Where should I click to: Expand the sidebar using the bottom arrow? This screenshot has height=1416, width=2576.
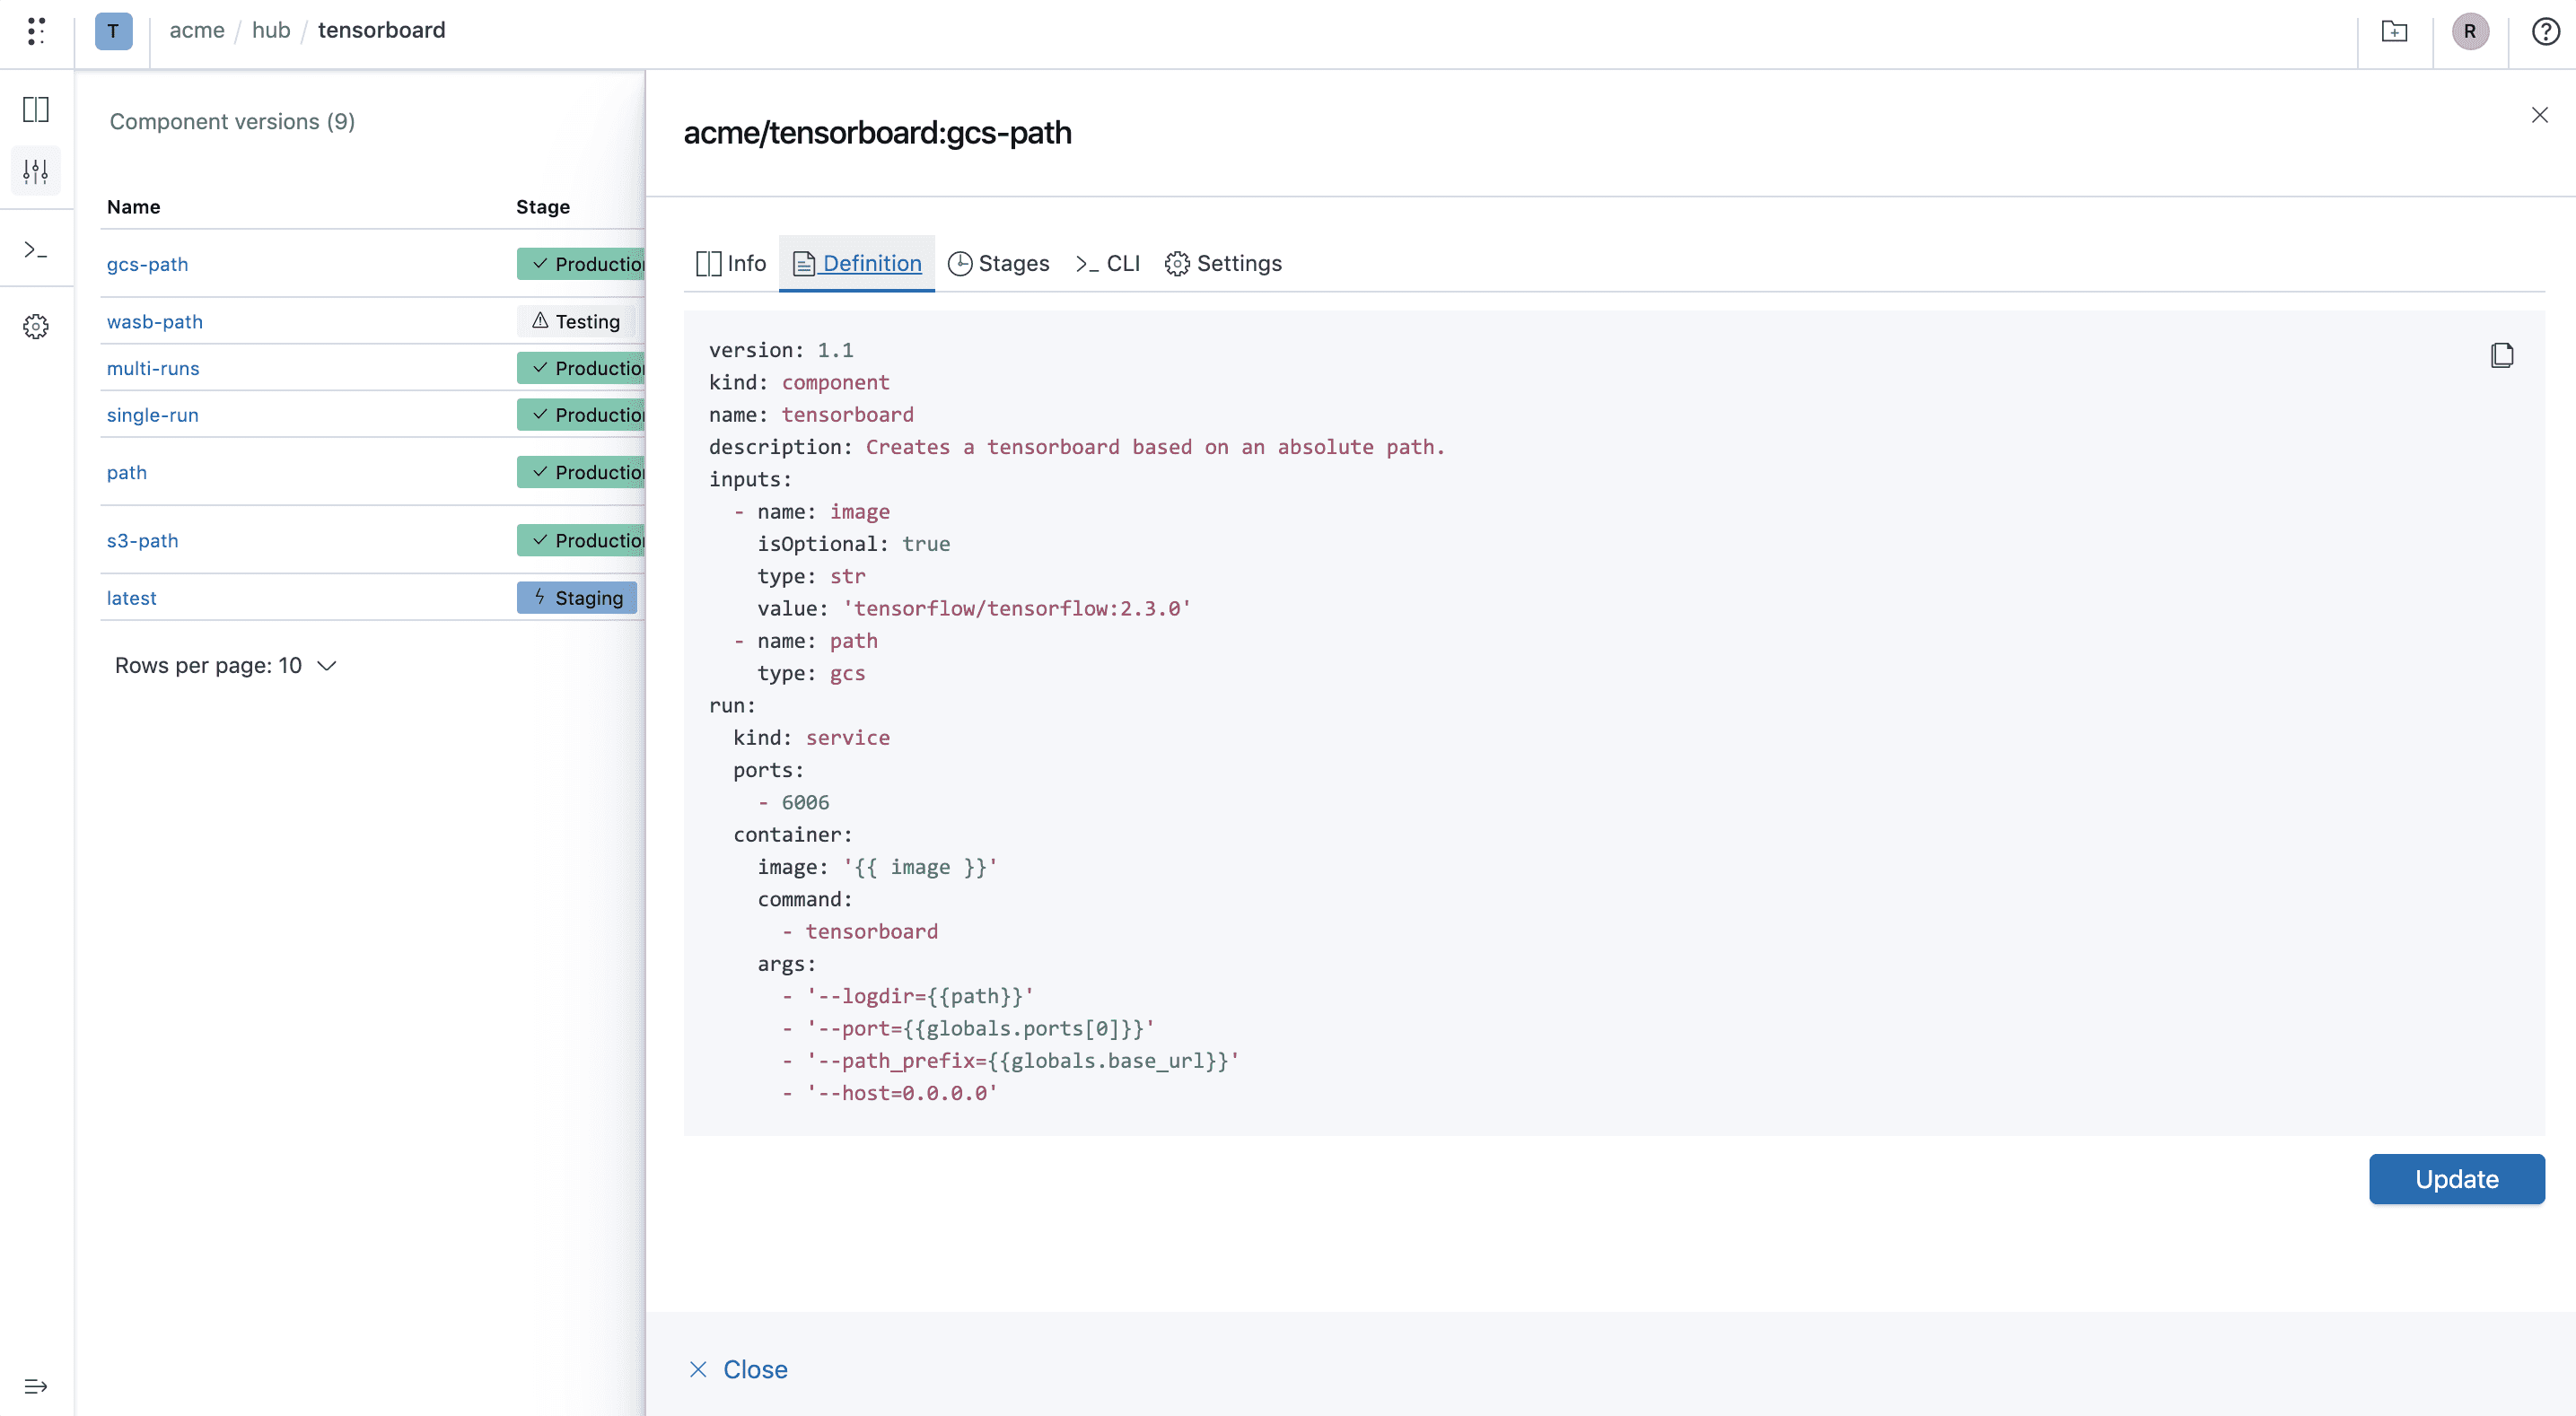pos(36,1386)
